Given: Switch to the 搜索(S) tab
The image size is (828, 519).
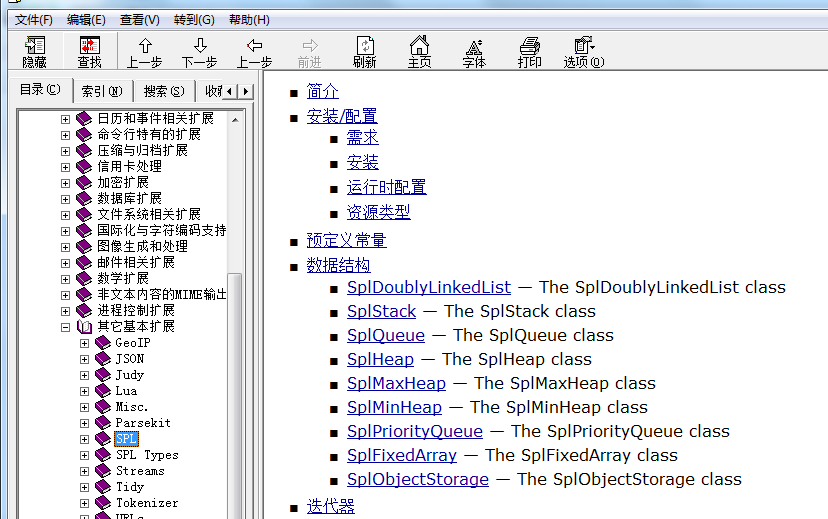Looking at the screenshot, I should 164,91.
